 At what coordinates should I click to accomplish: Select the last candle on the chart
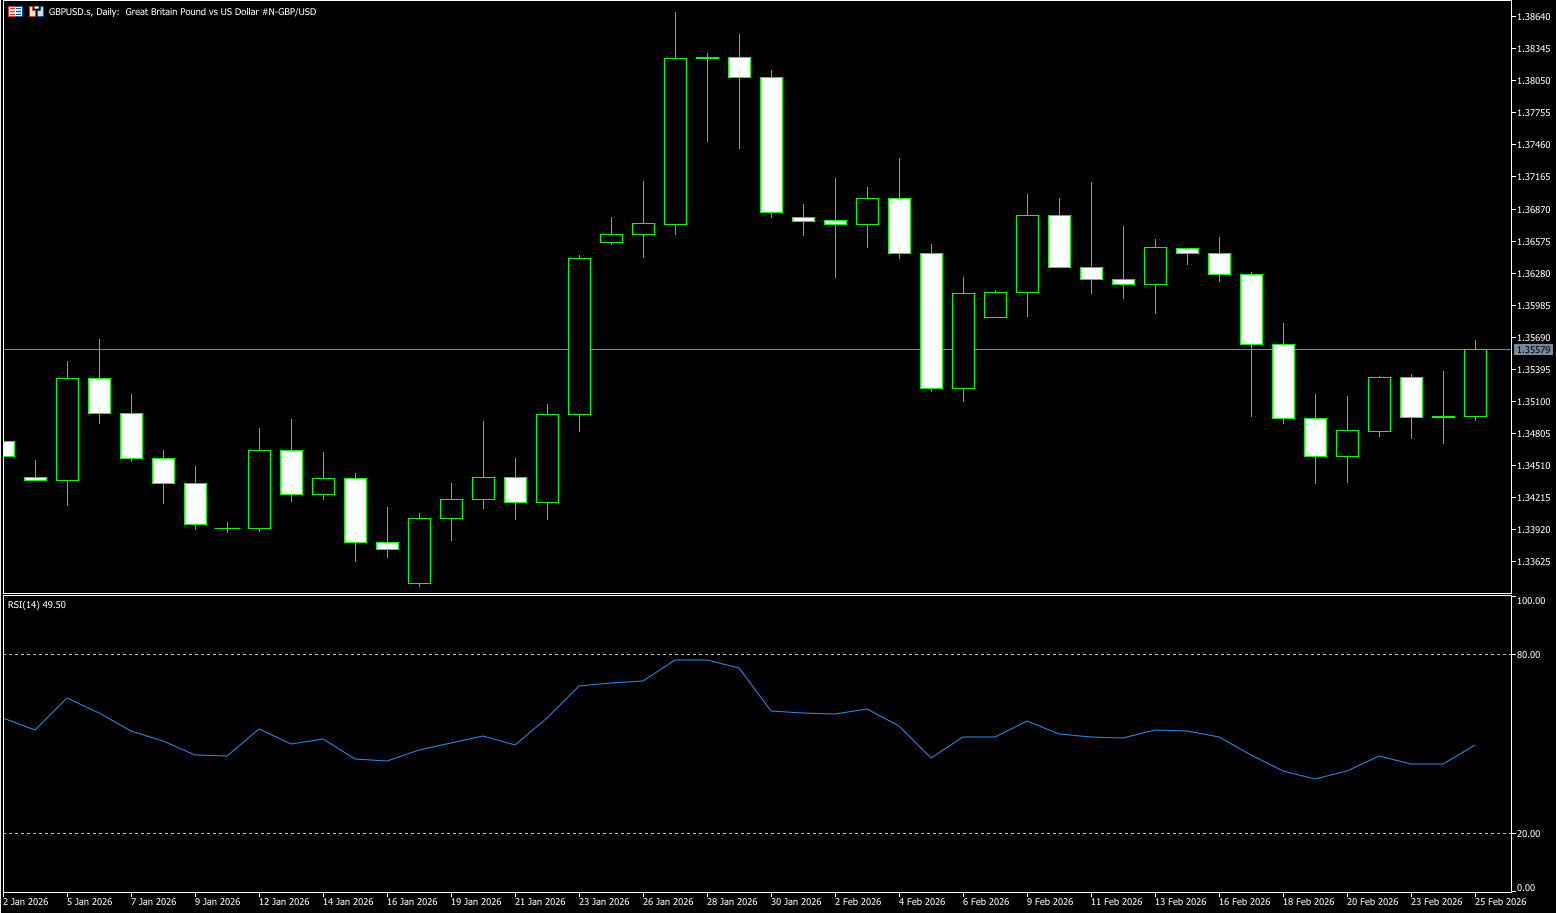pos(1475,383)
